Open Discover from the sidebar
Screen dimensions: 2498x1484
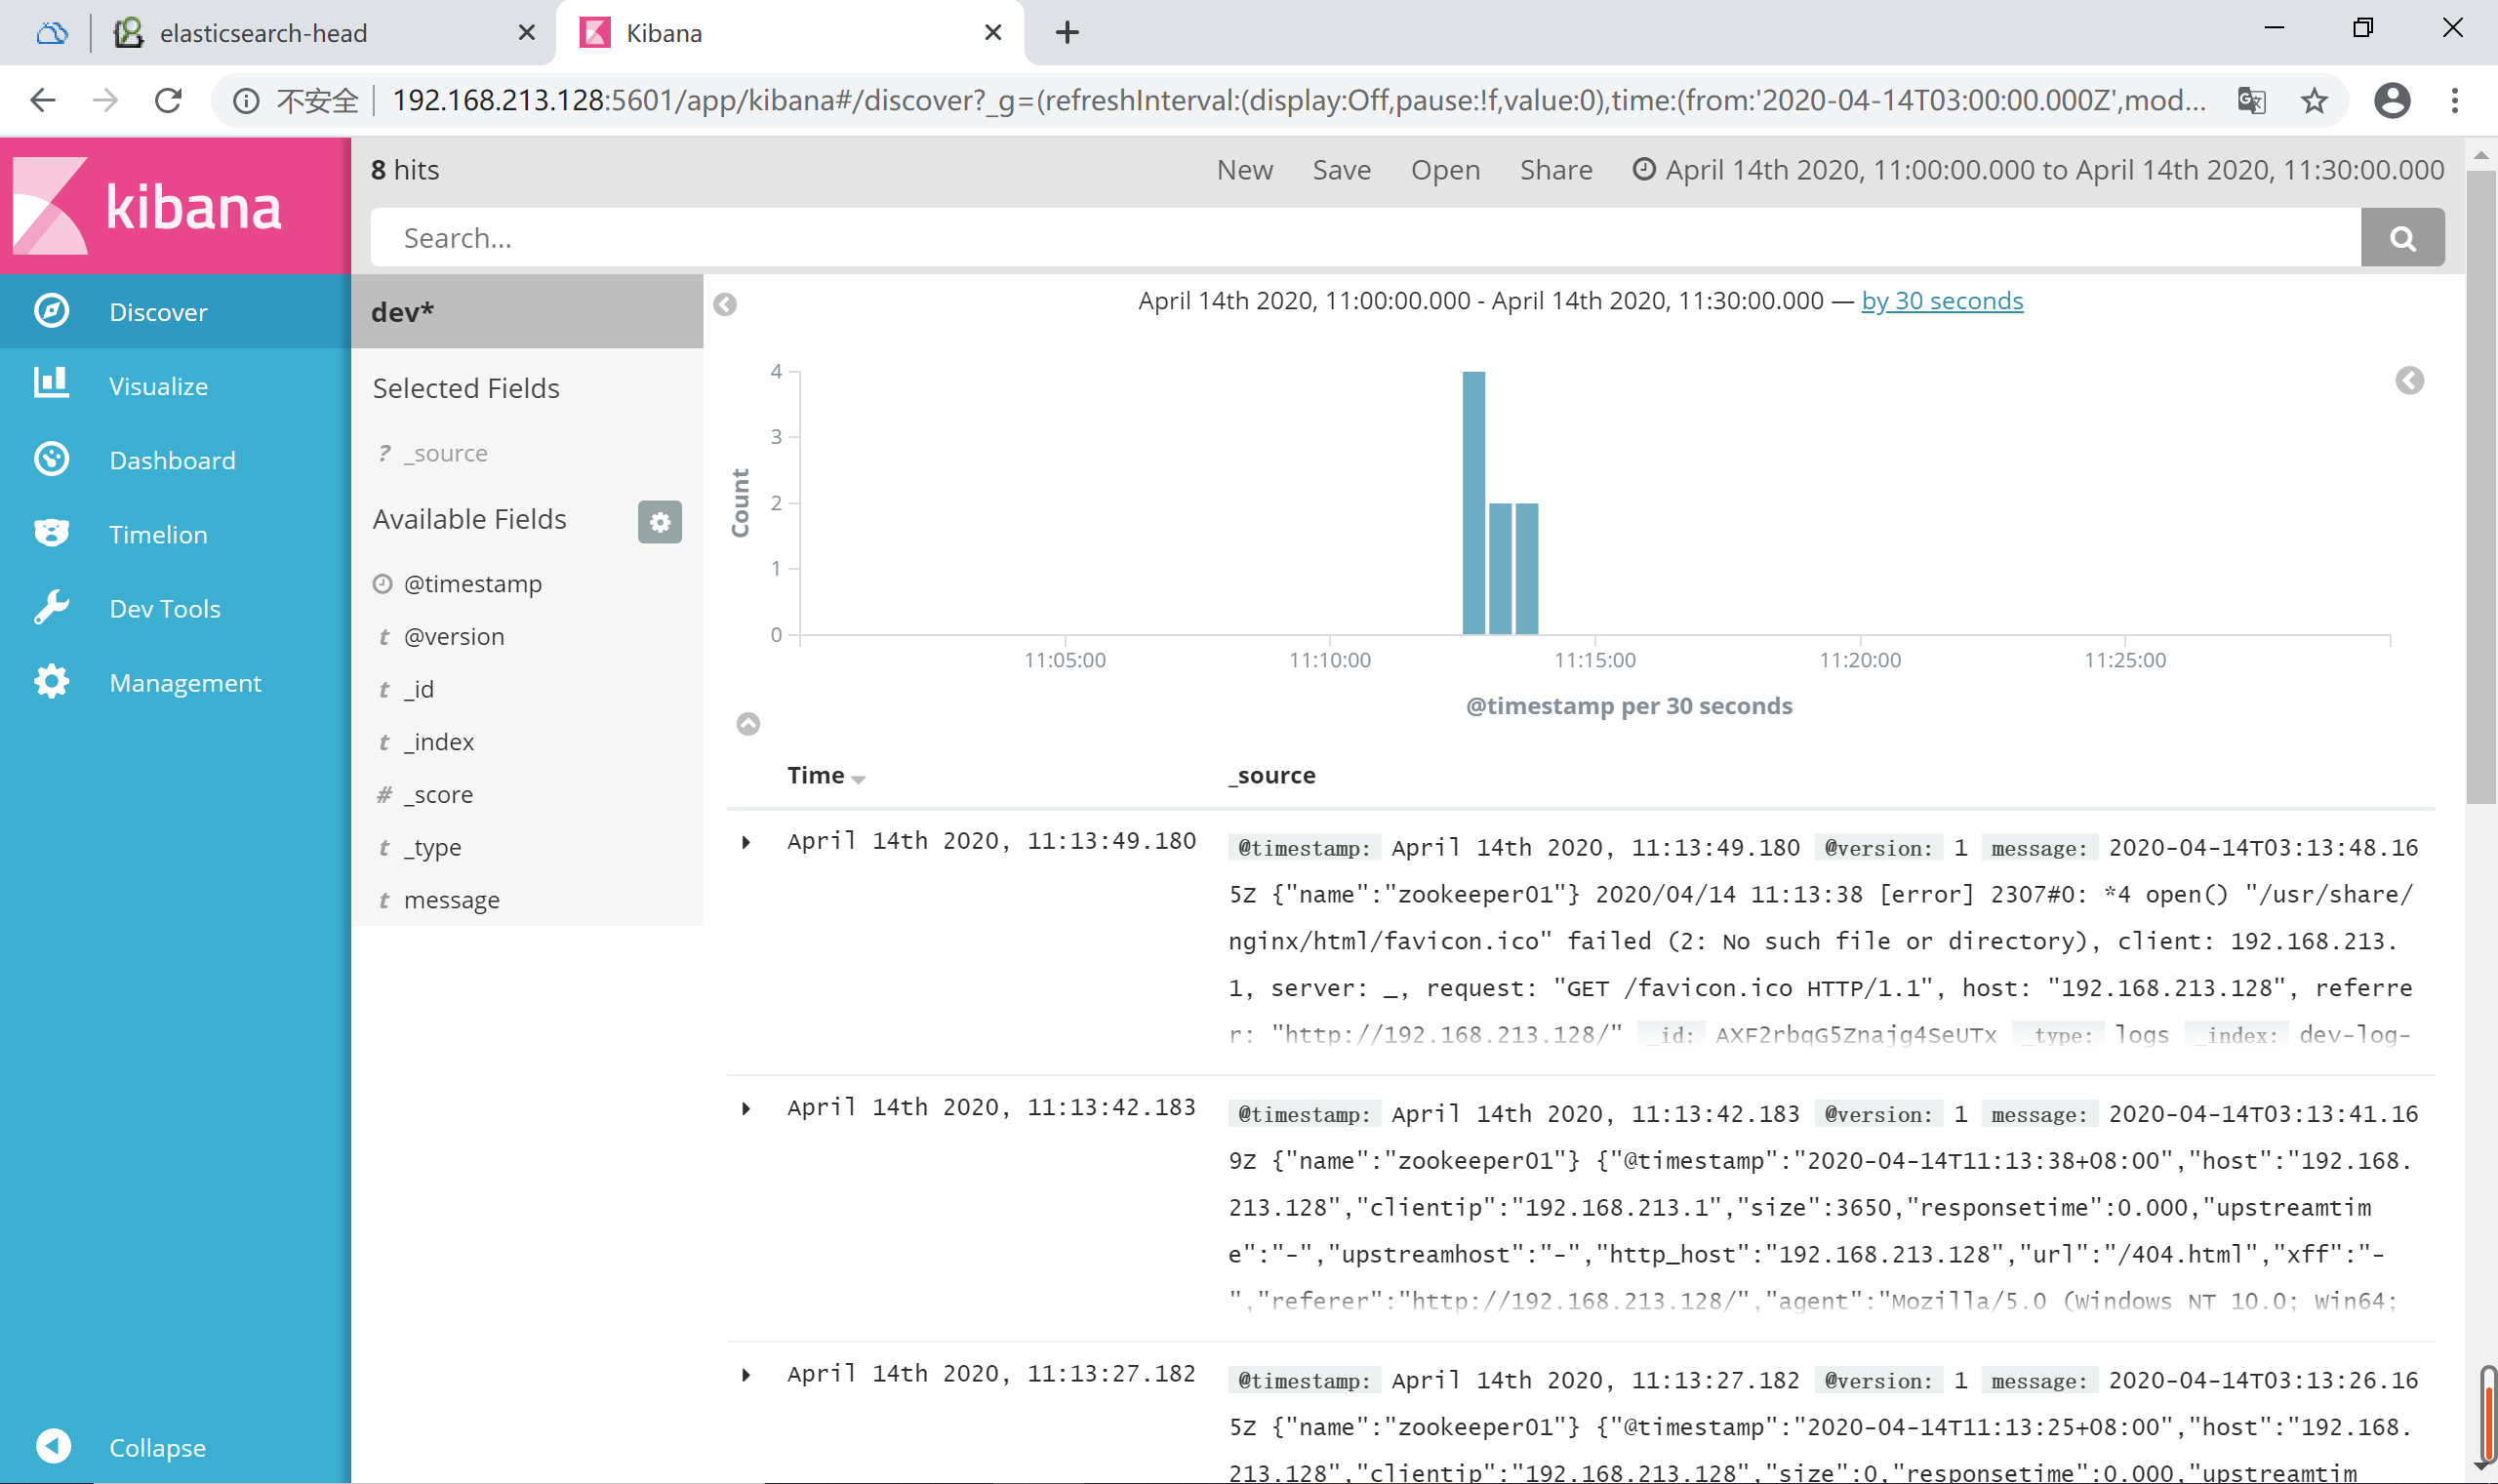(175, 312)
